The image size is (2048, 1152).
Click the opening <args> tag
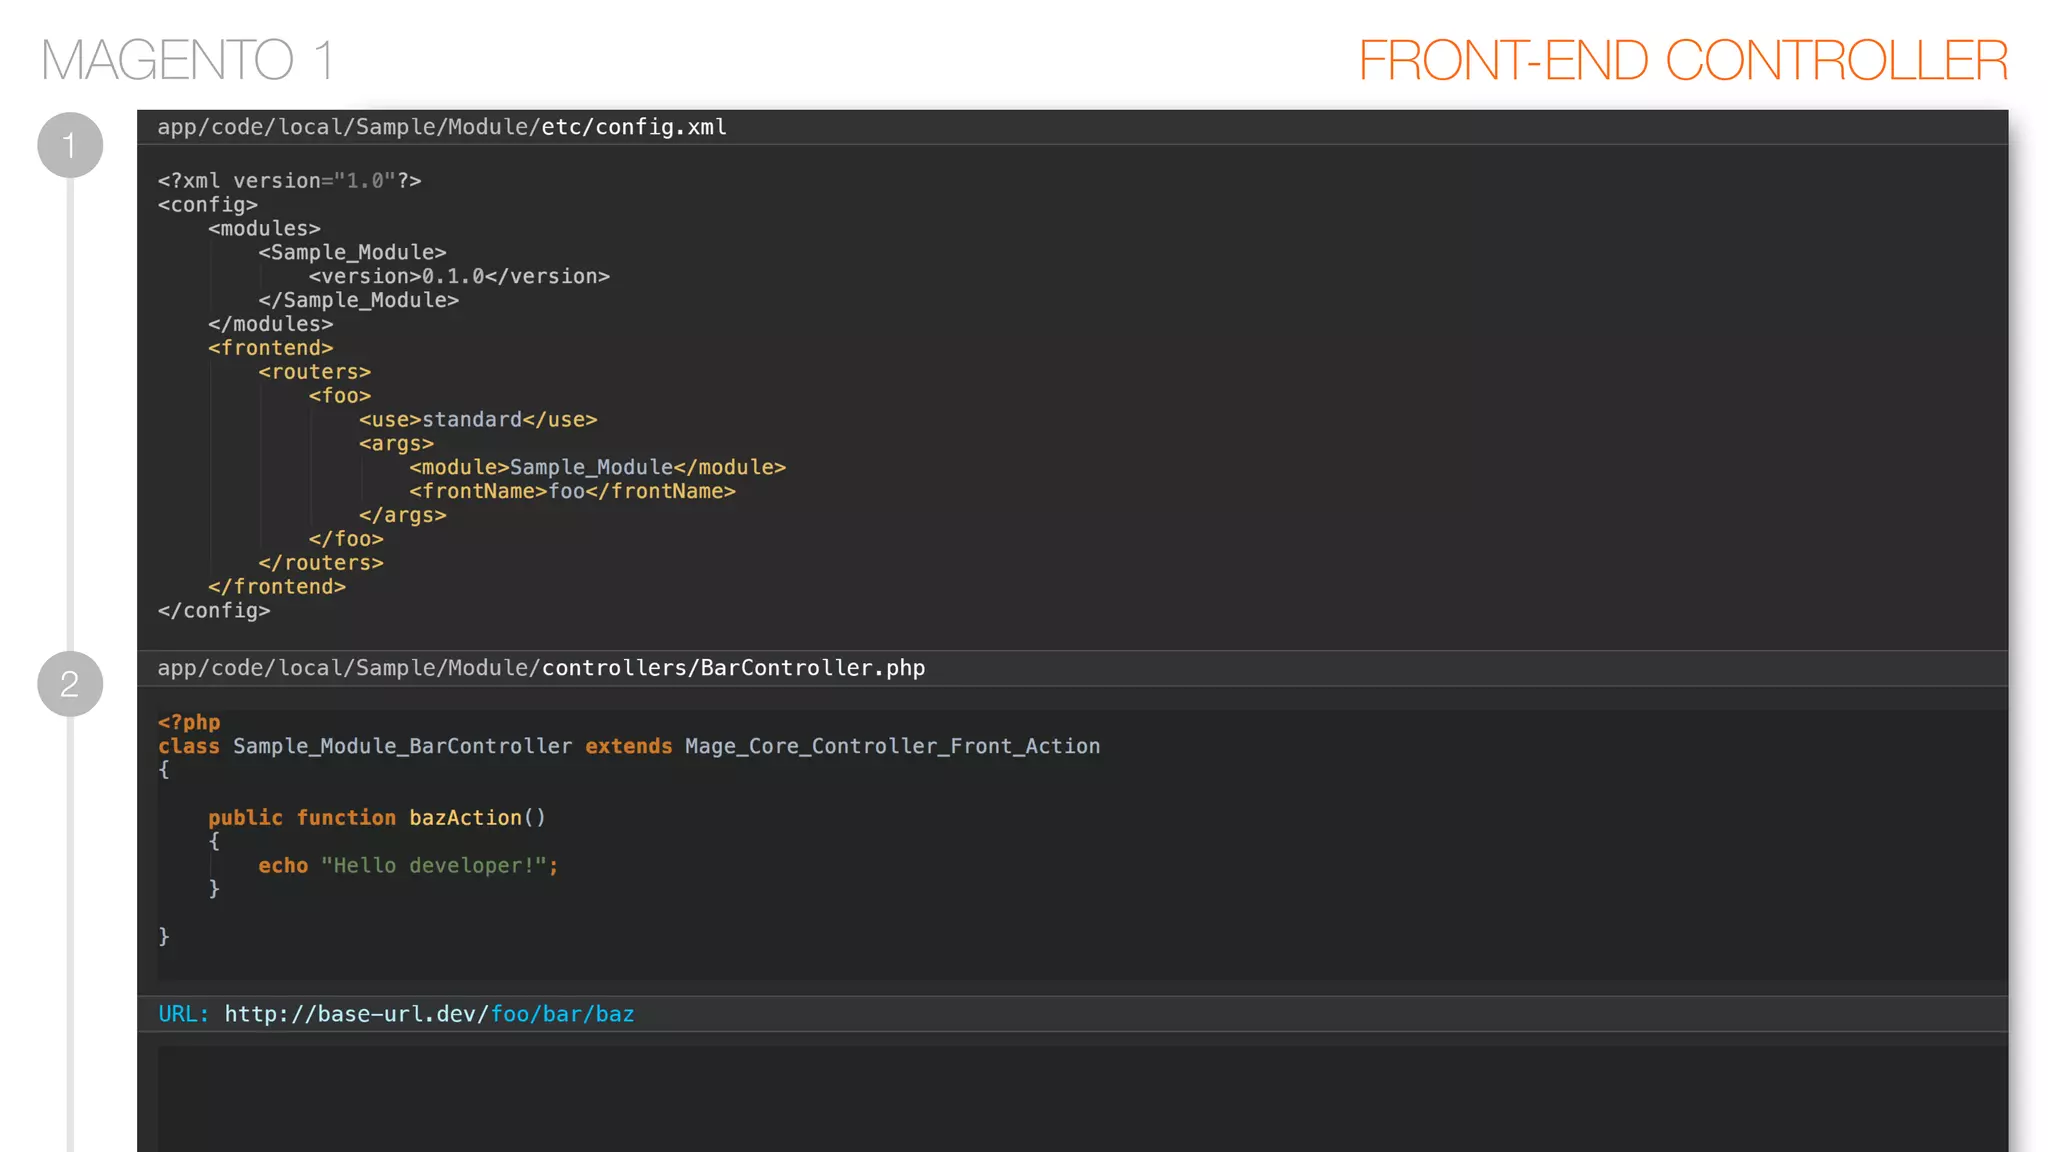396,444
